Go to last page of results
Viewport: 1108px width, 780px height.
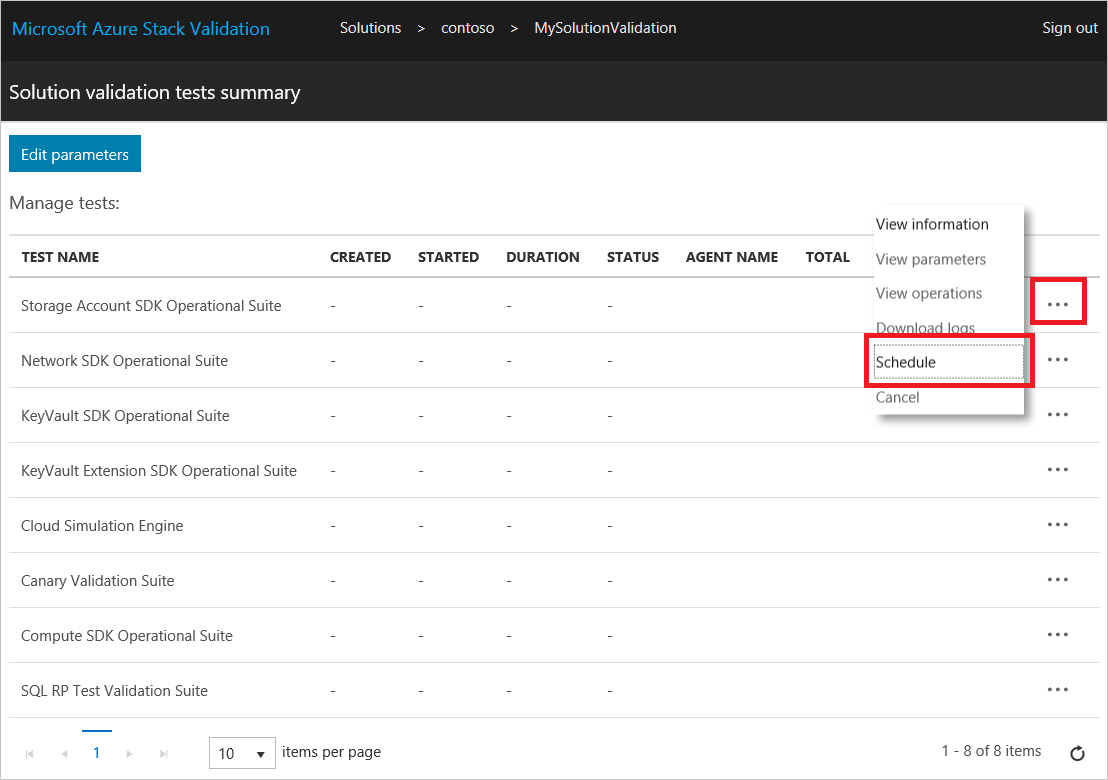pos(163,754)
